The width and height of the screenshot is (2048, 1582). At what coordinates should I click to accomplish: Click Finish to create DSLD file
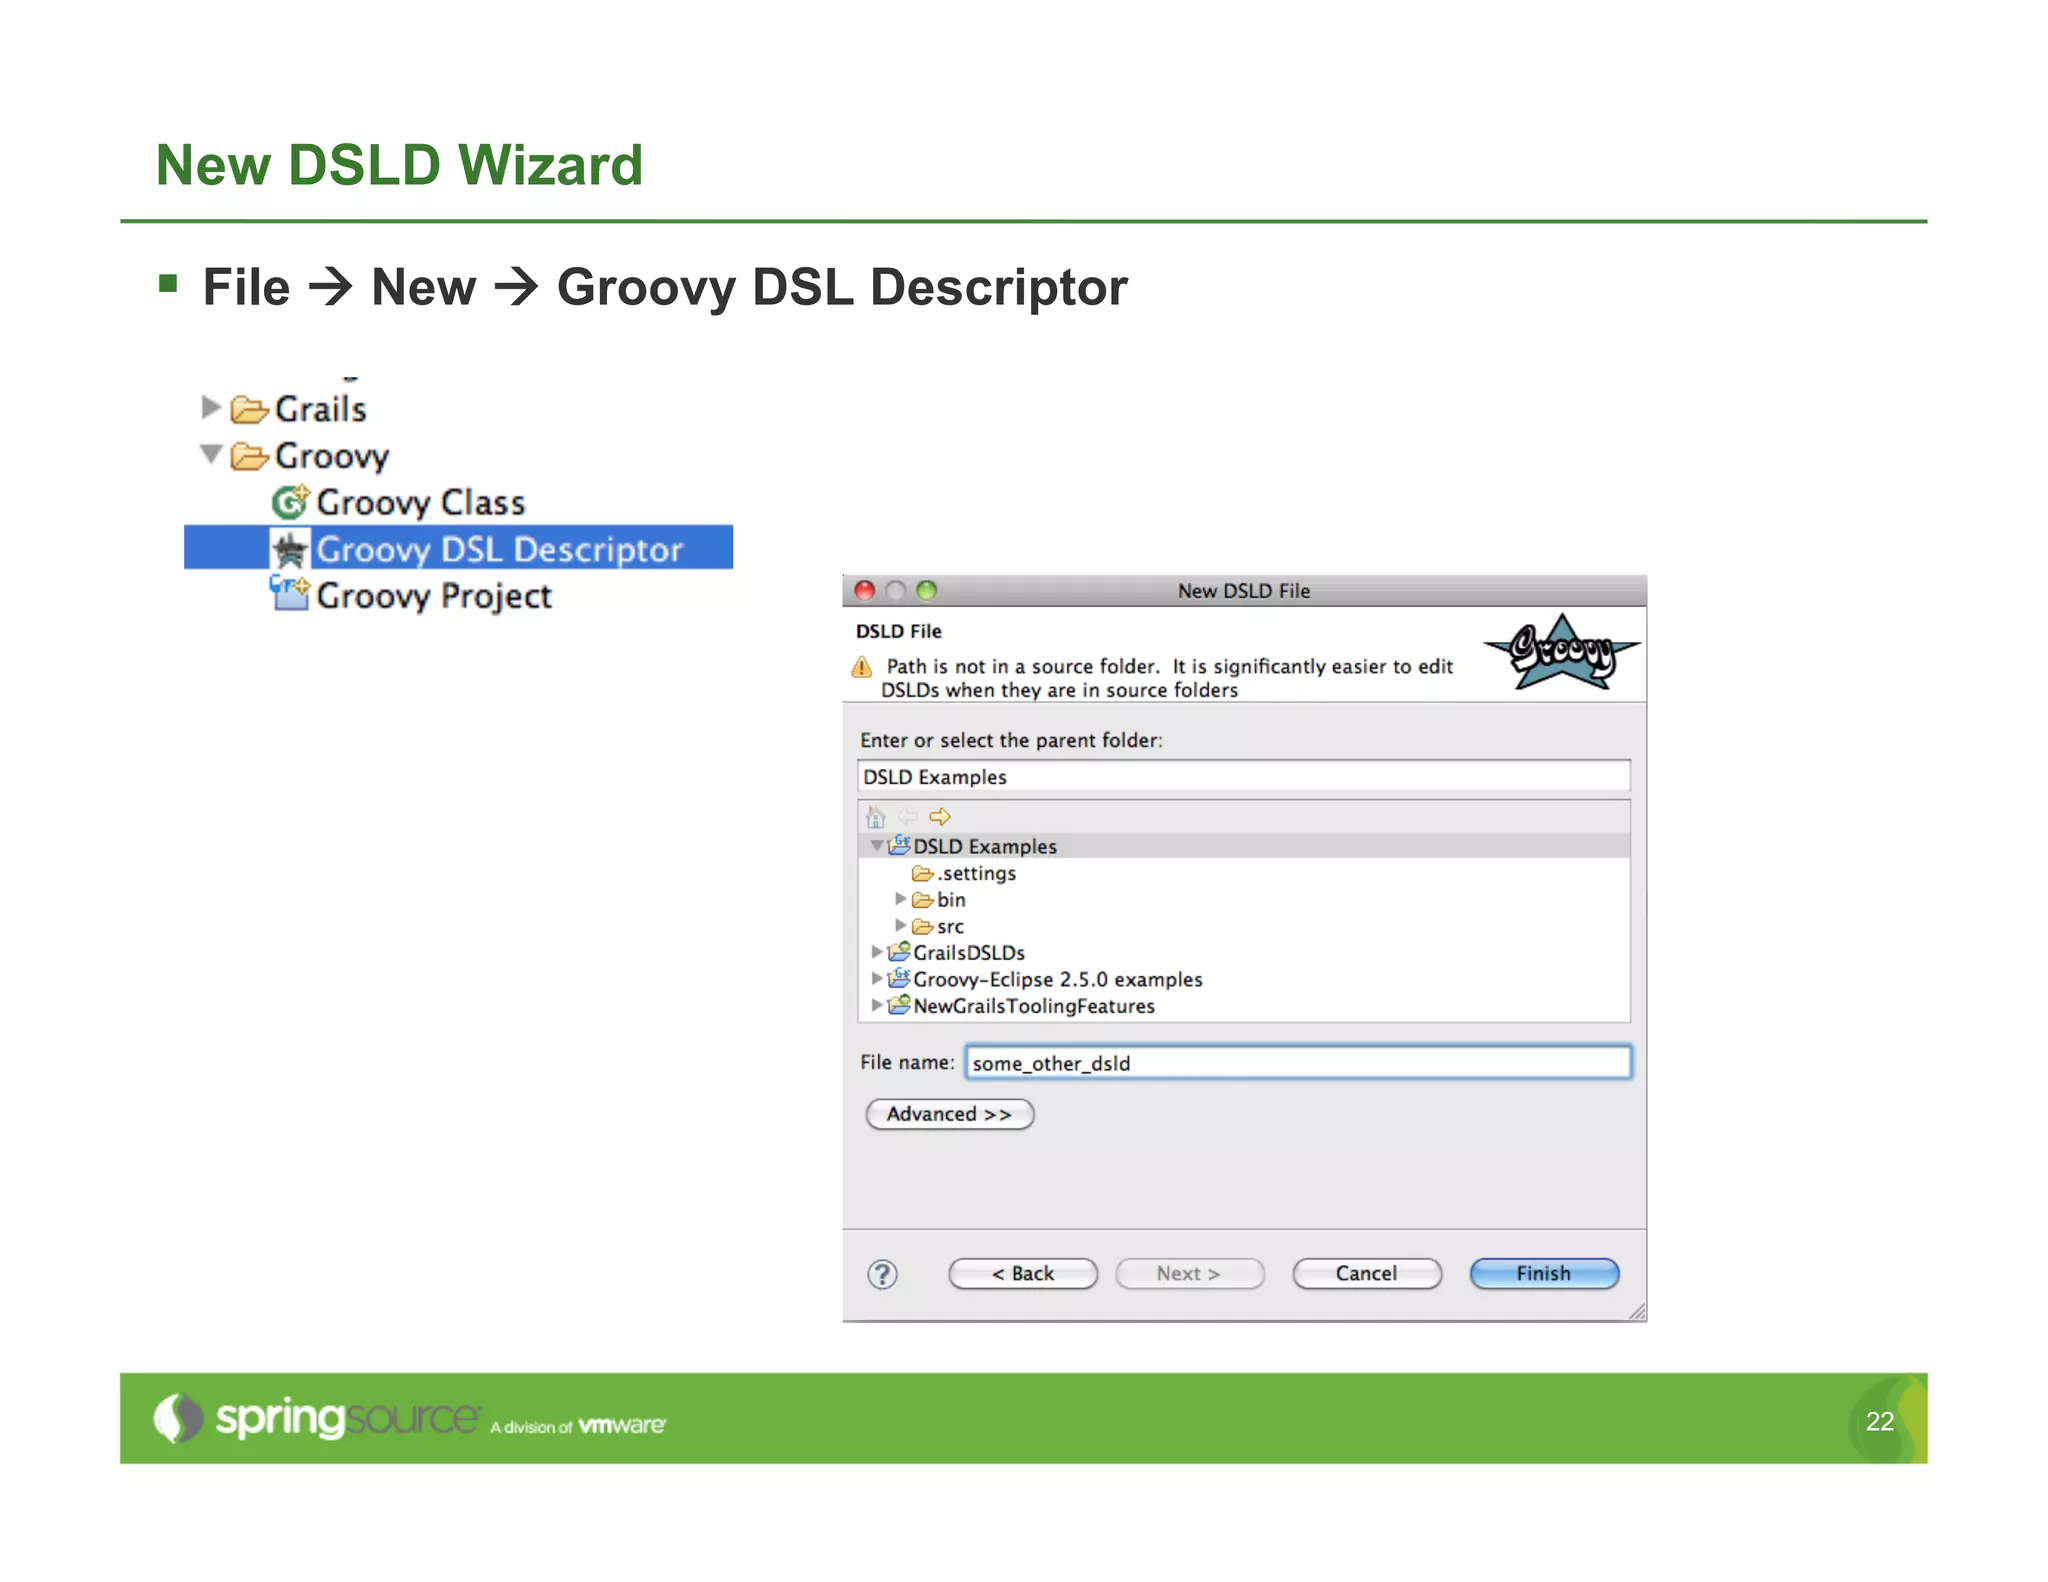(x=1544, y=1274)
